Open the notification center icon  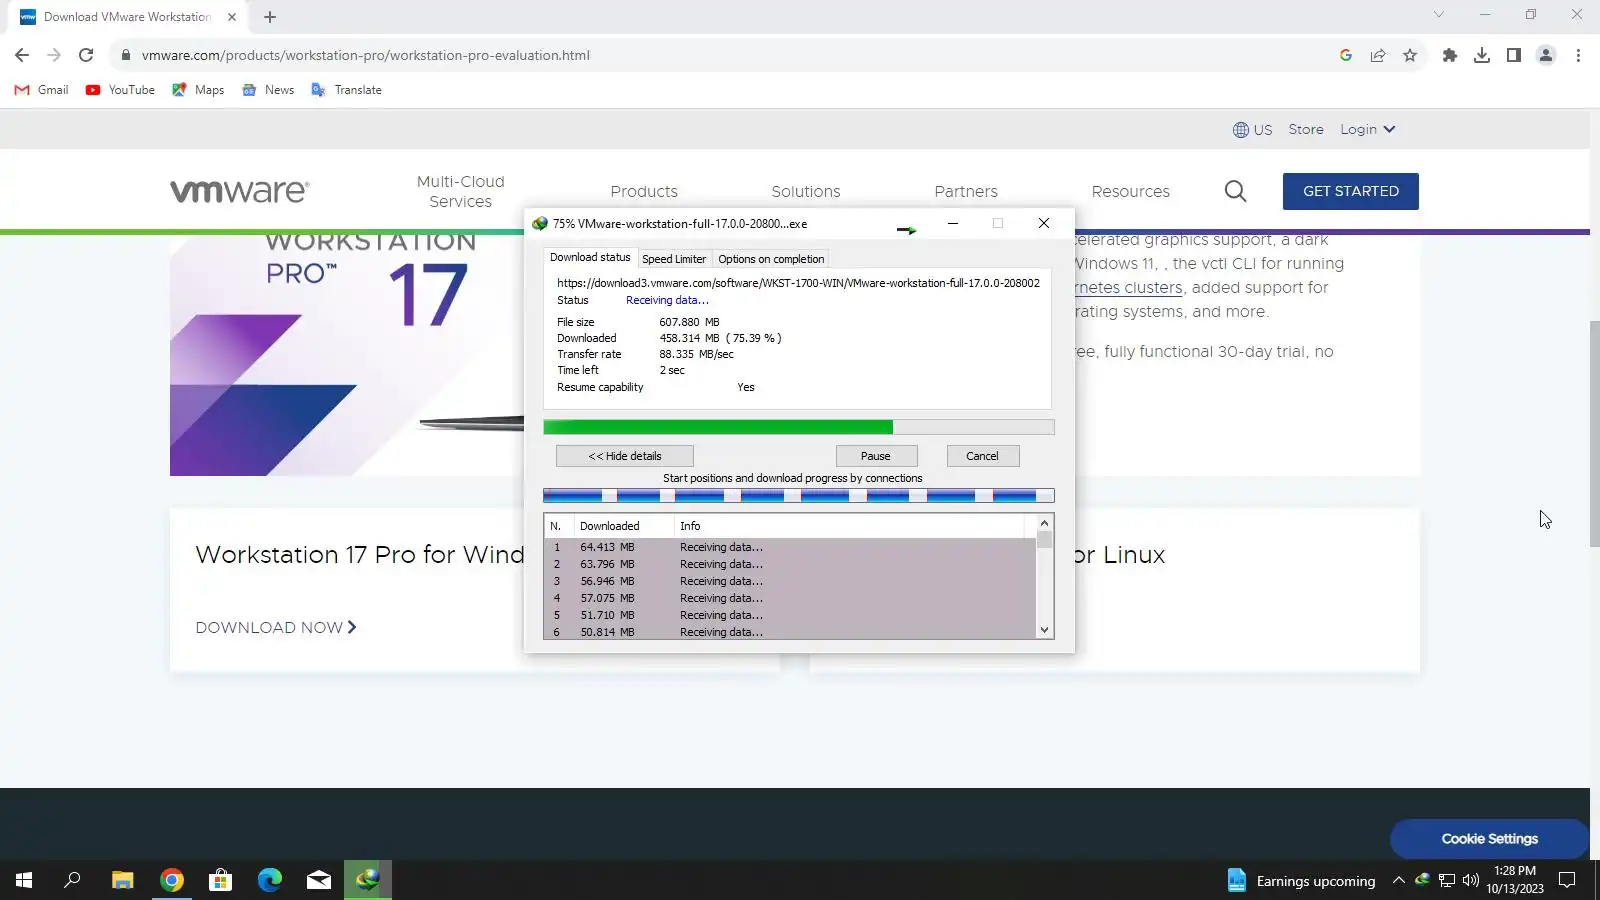click(1567, 880)
